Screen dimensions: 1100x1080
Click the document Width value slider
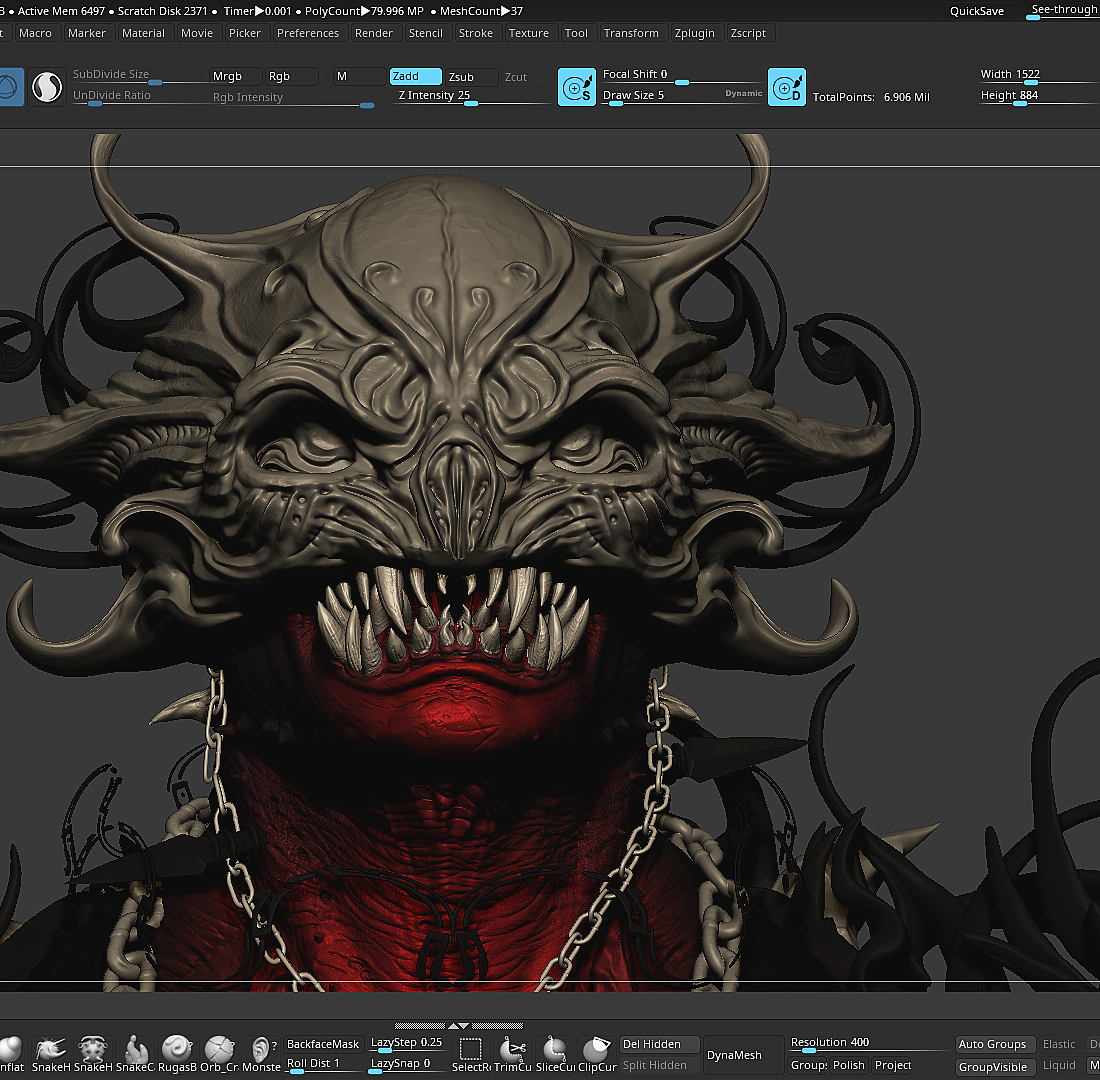[x=1039, y=76]
